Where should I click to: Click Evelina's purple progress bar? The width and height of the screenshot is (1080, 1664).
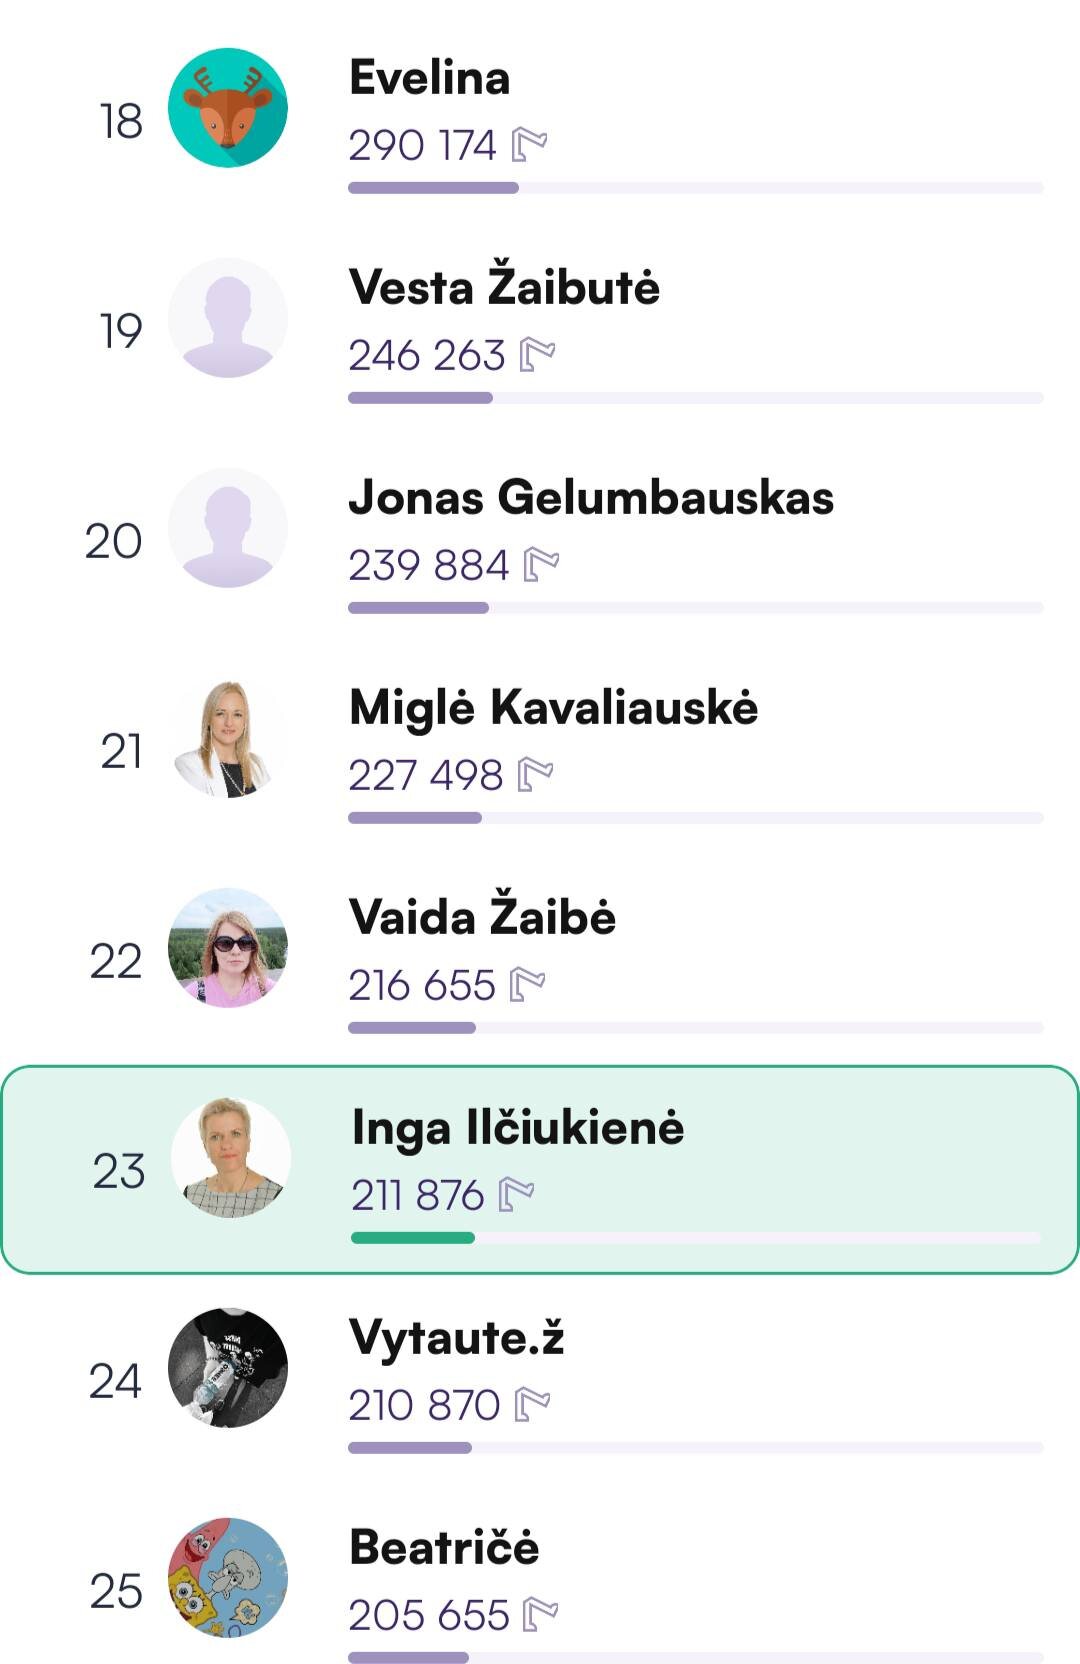tap(433, 188)
